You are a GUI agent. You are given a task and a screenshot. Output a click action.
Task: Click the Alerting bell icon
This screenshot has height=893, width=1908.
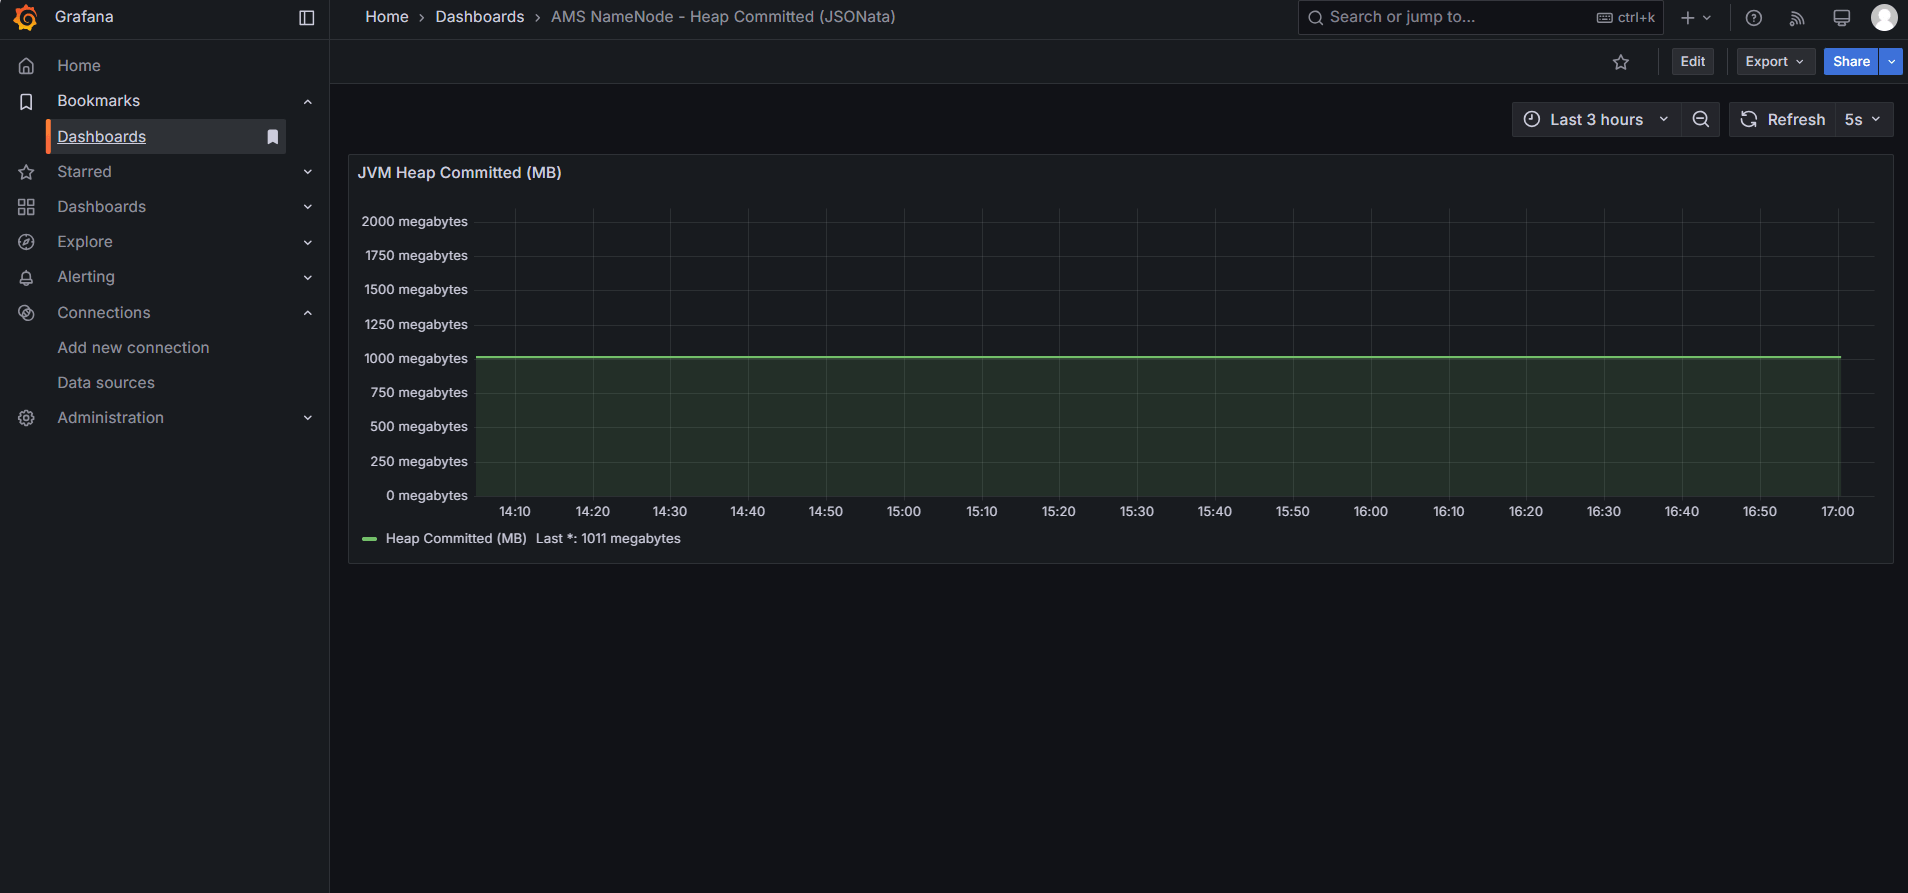26,277
